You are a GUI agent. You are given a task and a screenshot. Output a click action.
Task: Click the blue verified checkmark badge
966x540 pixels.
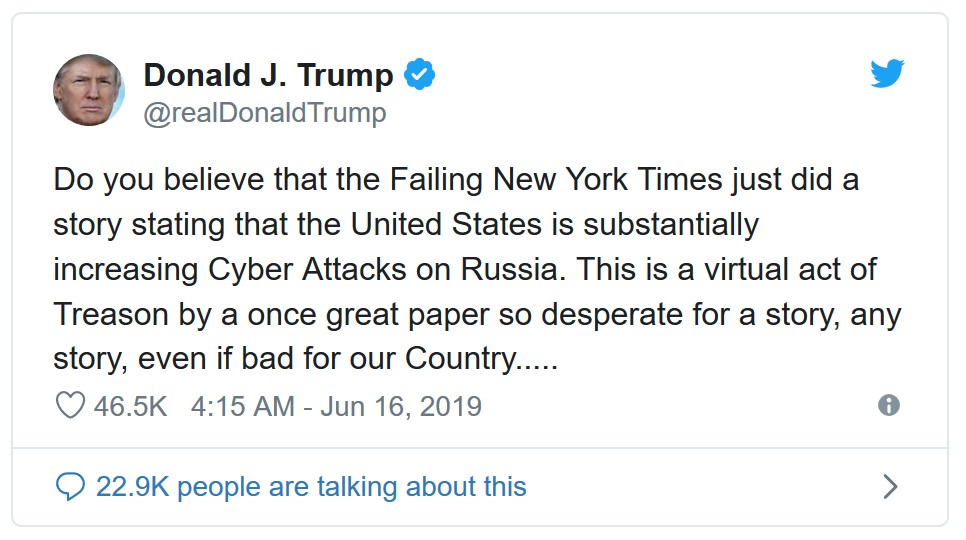point(420,75)
